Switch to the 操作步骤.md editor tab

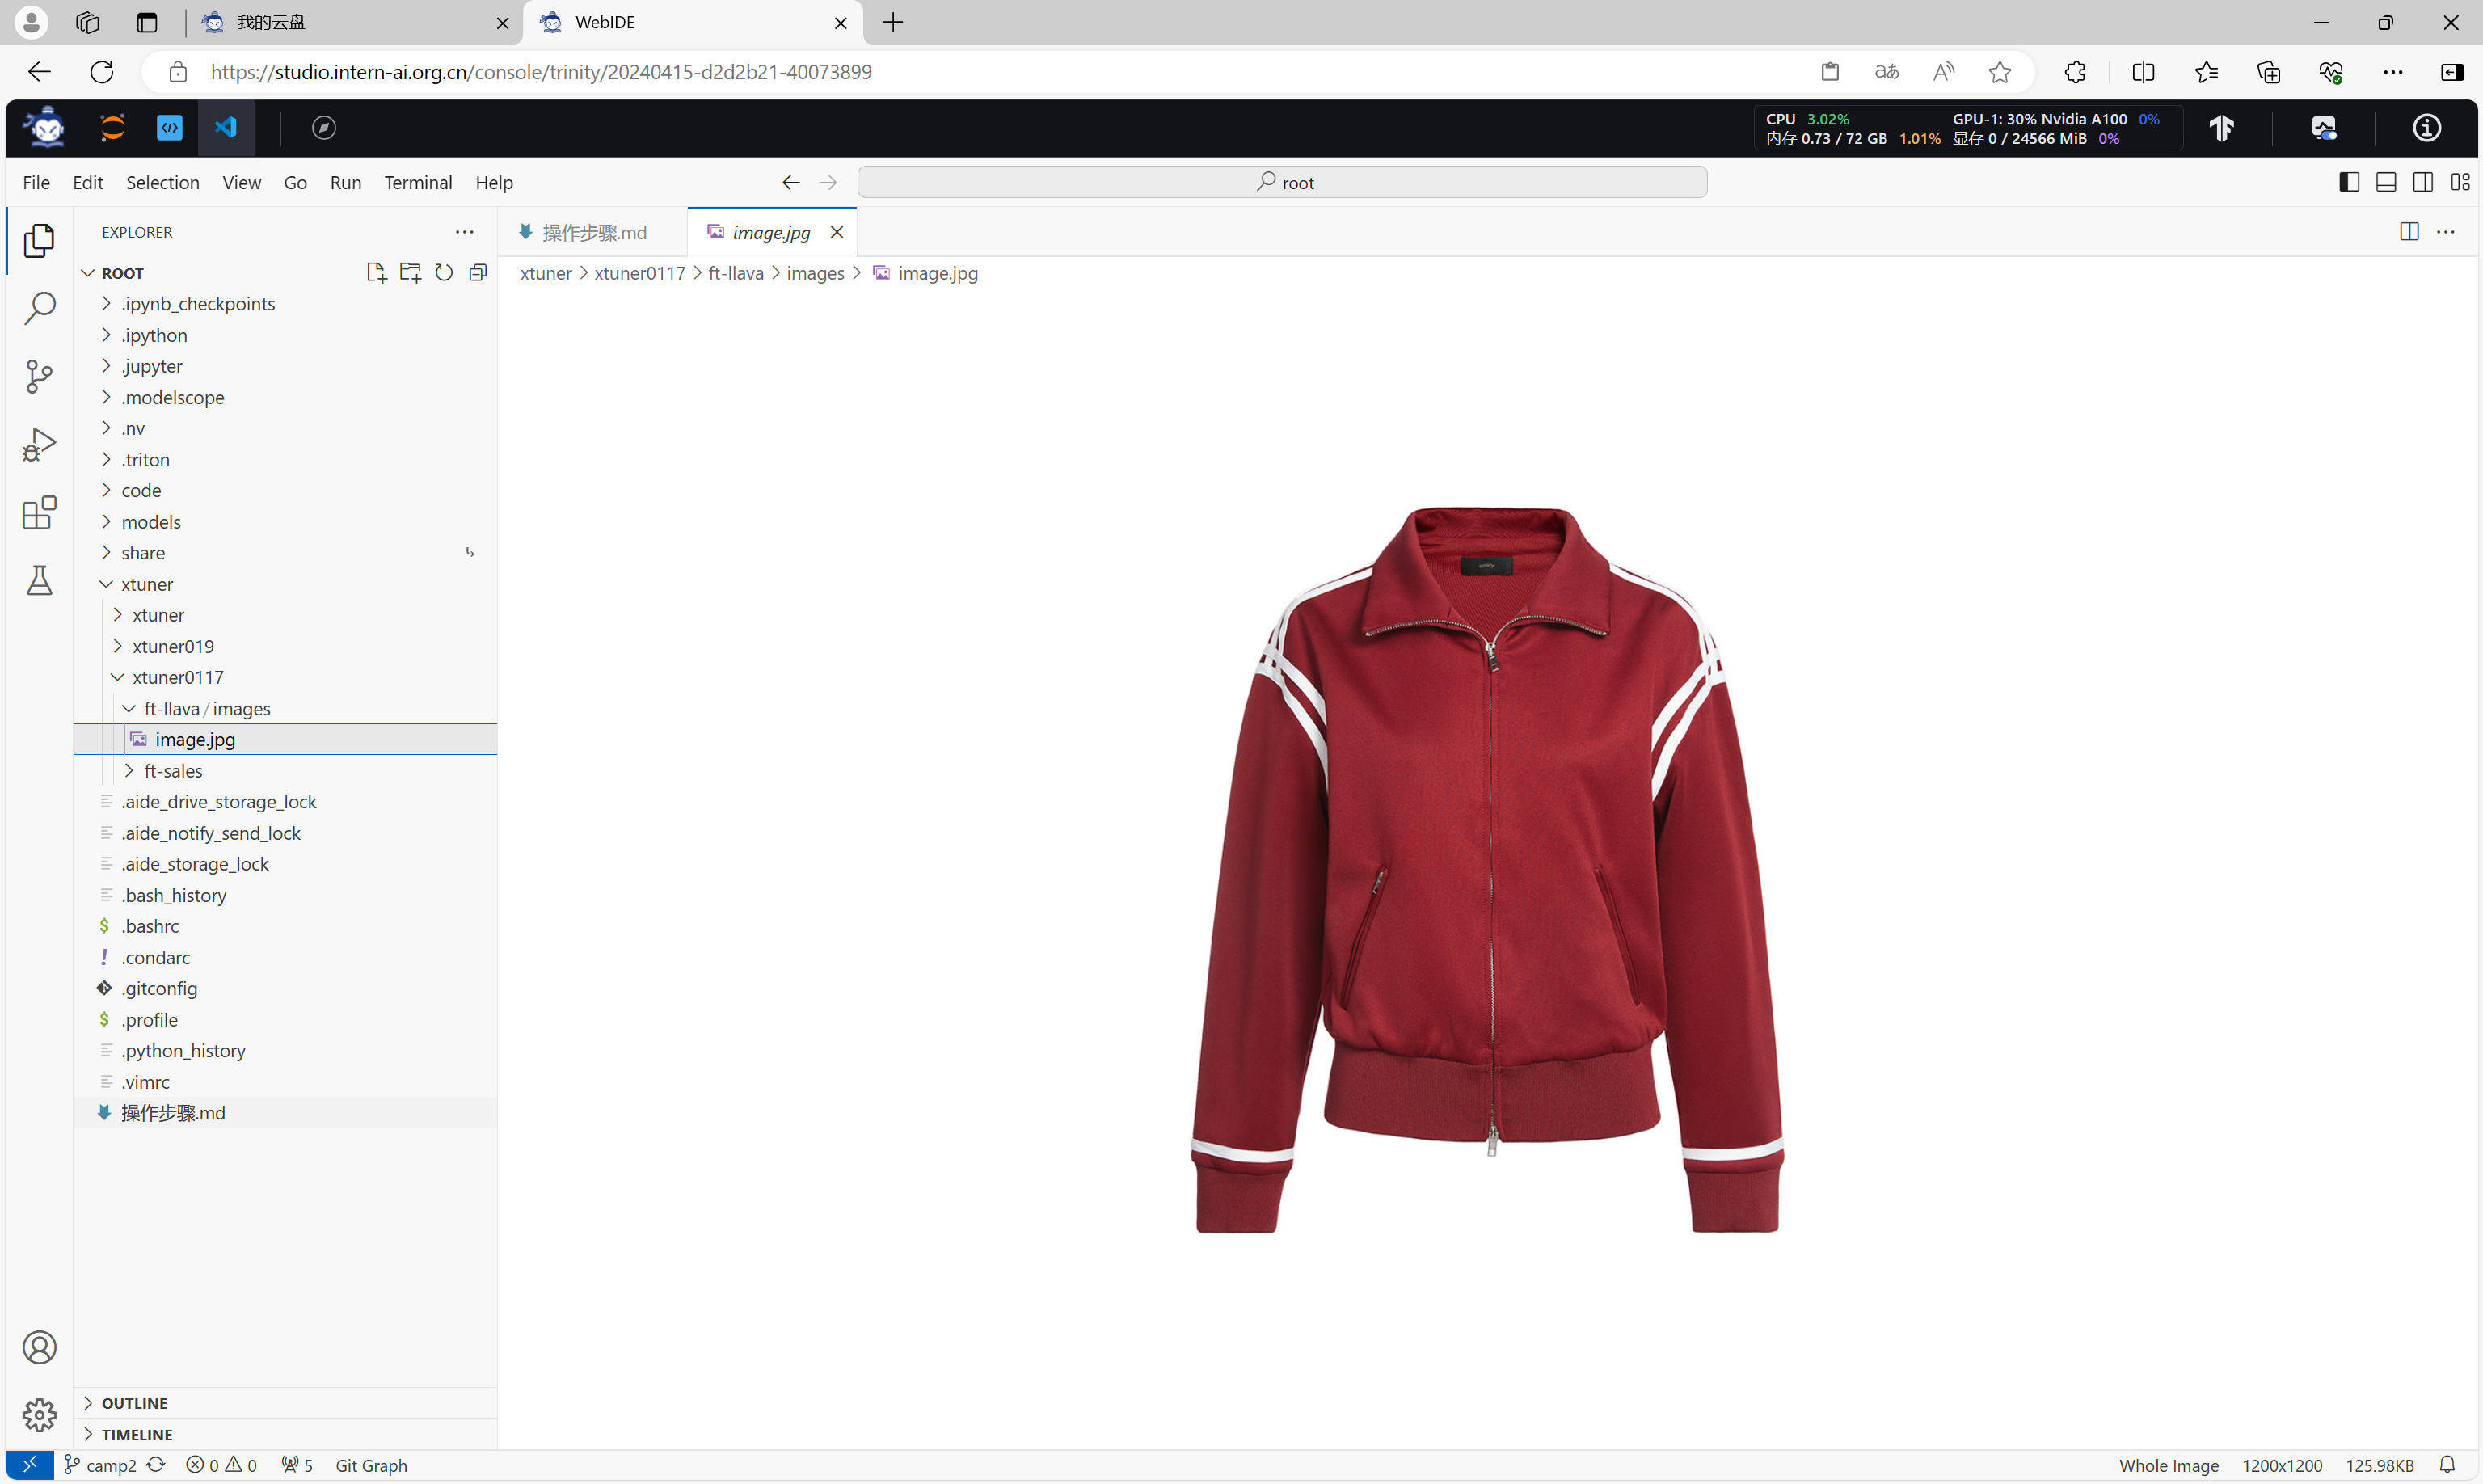pos(593,232)
